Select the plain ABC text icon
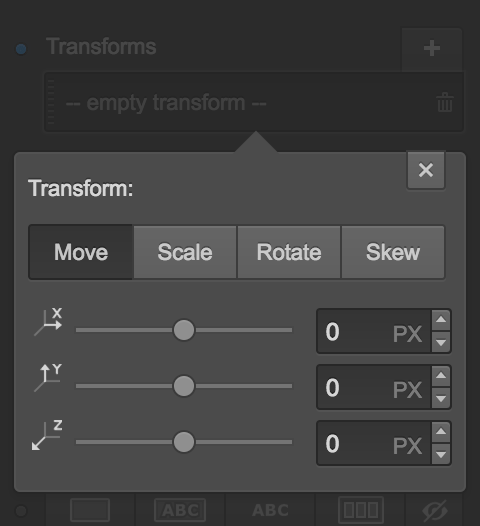 click(270, 510)
